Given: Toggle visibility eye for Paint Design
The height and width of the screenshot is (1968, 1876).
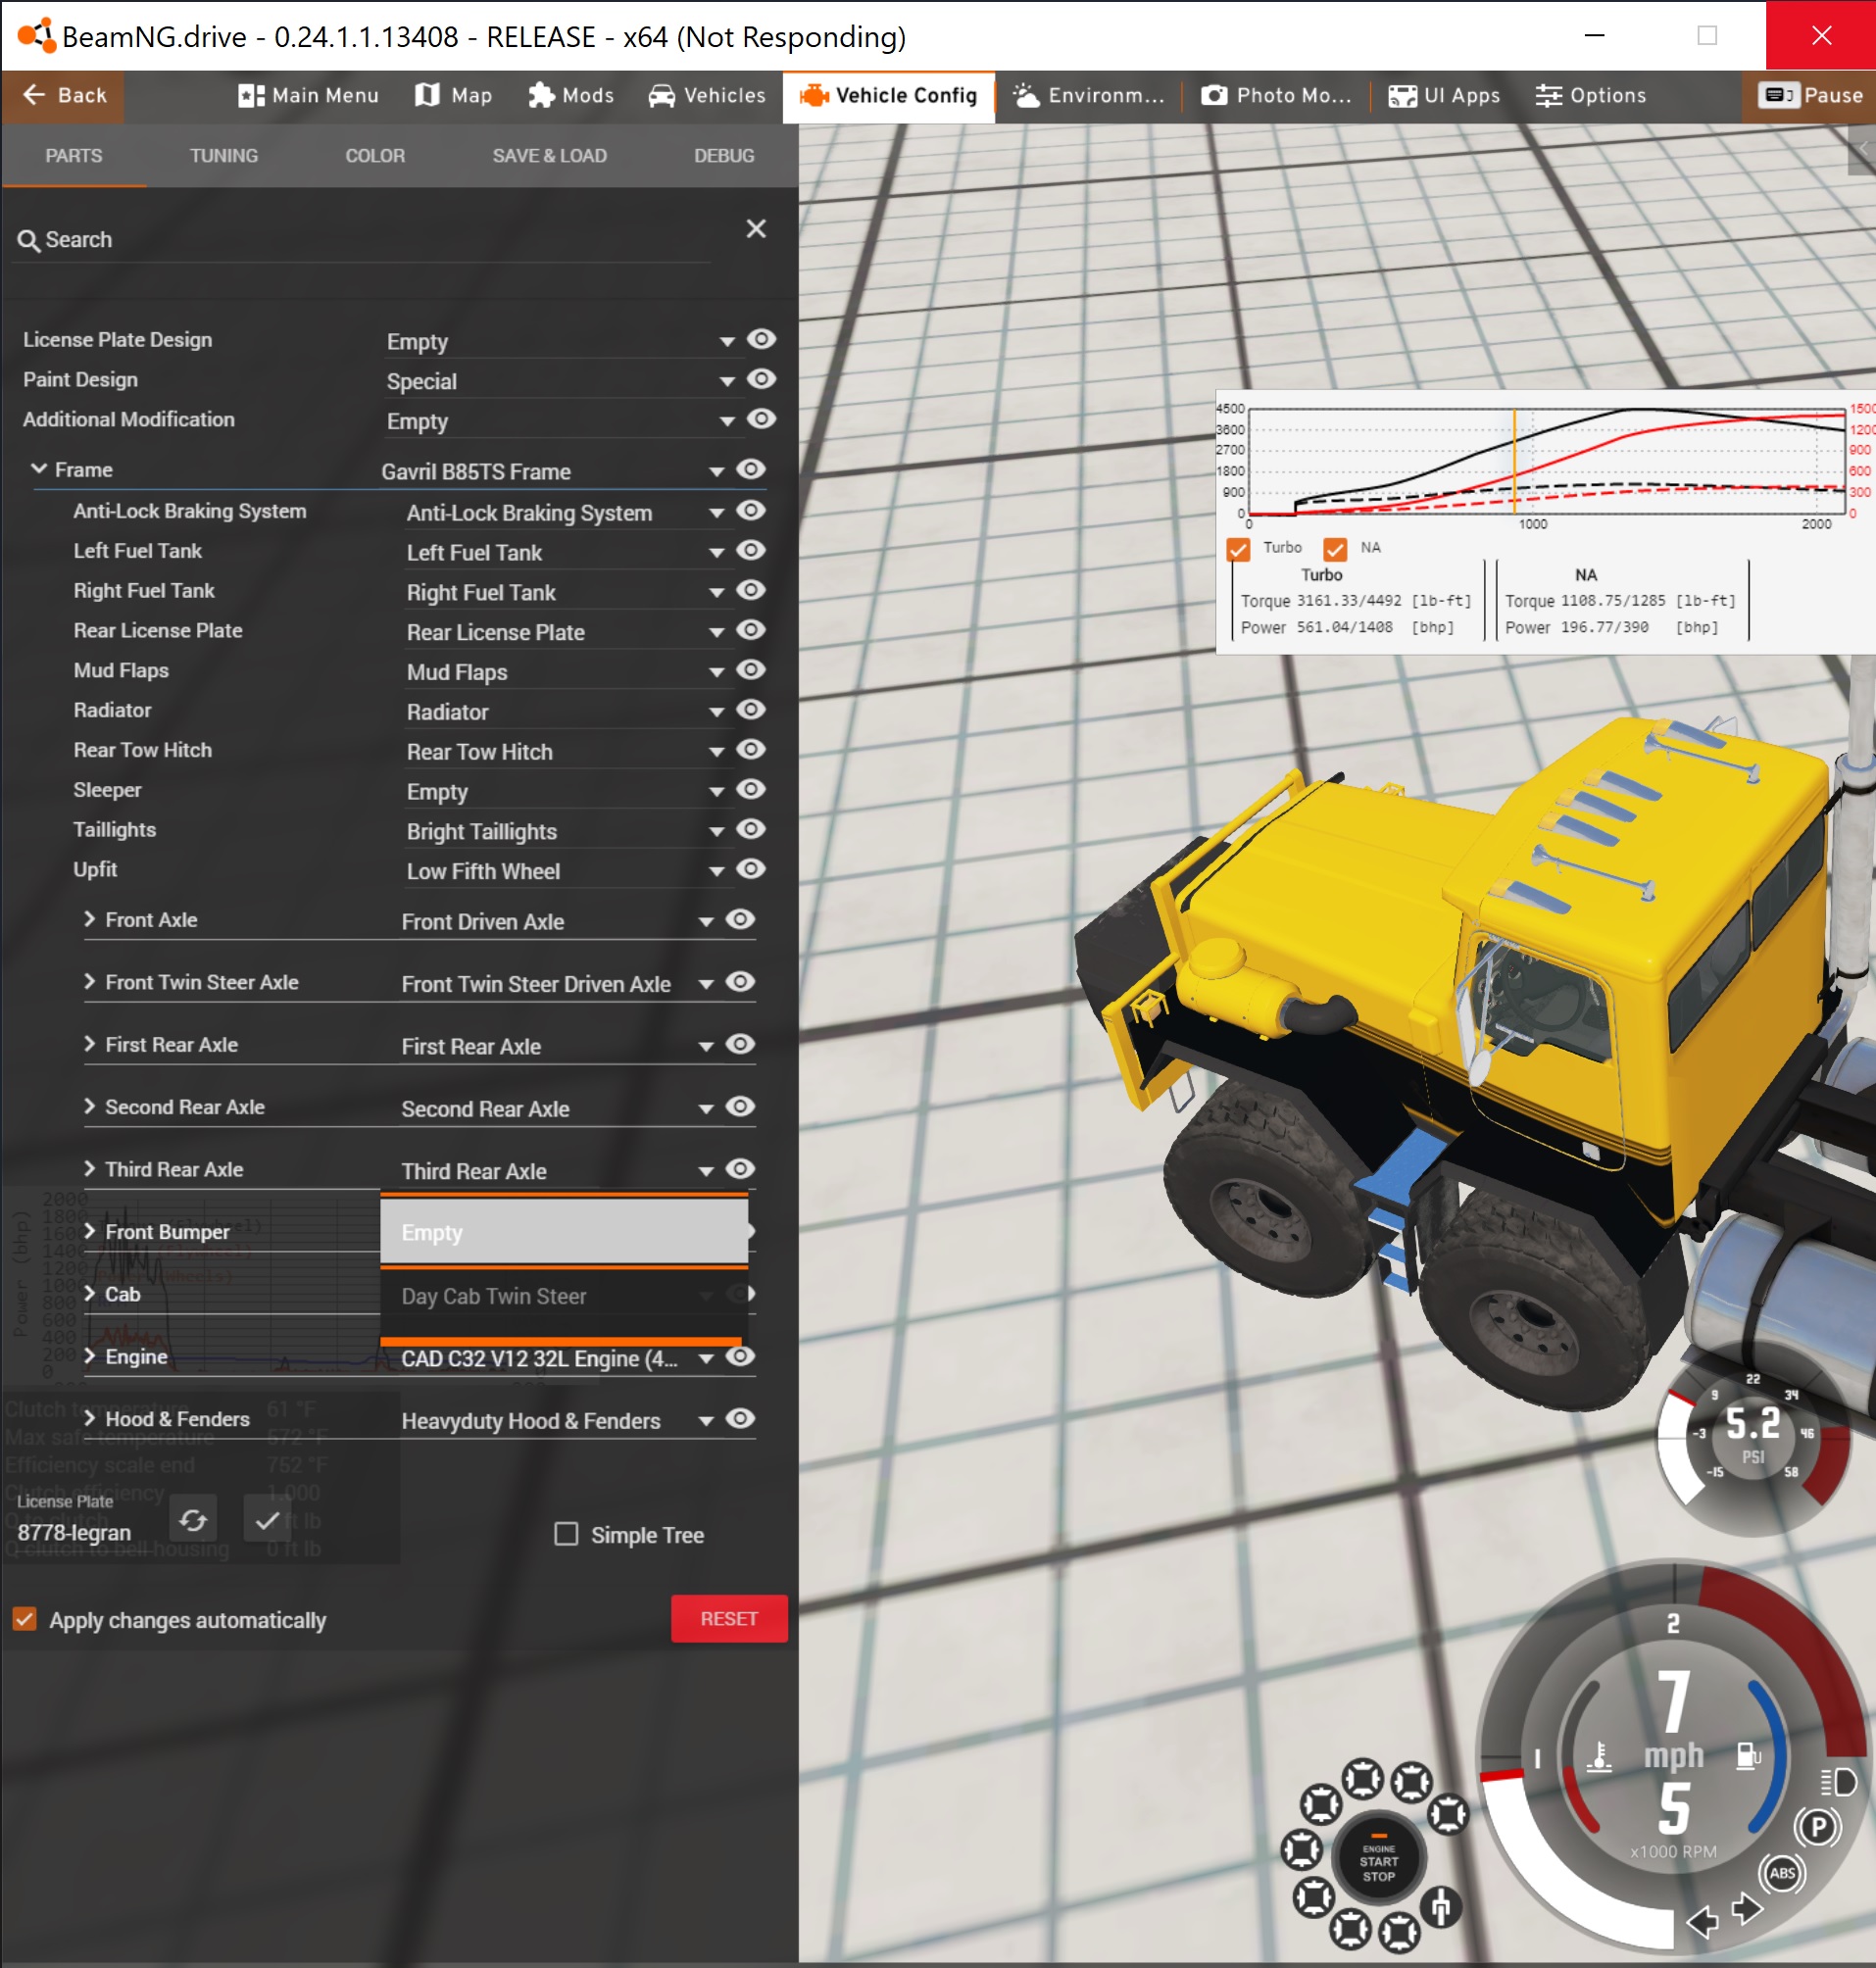Looking at the screenshot, I should click(x=761, y=379).
